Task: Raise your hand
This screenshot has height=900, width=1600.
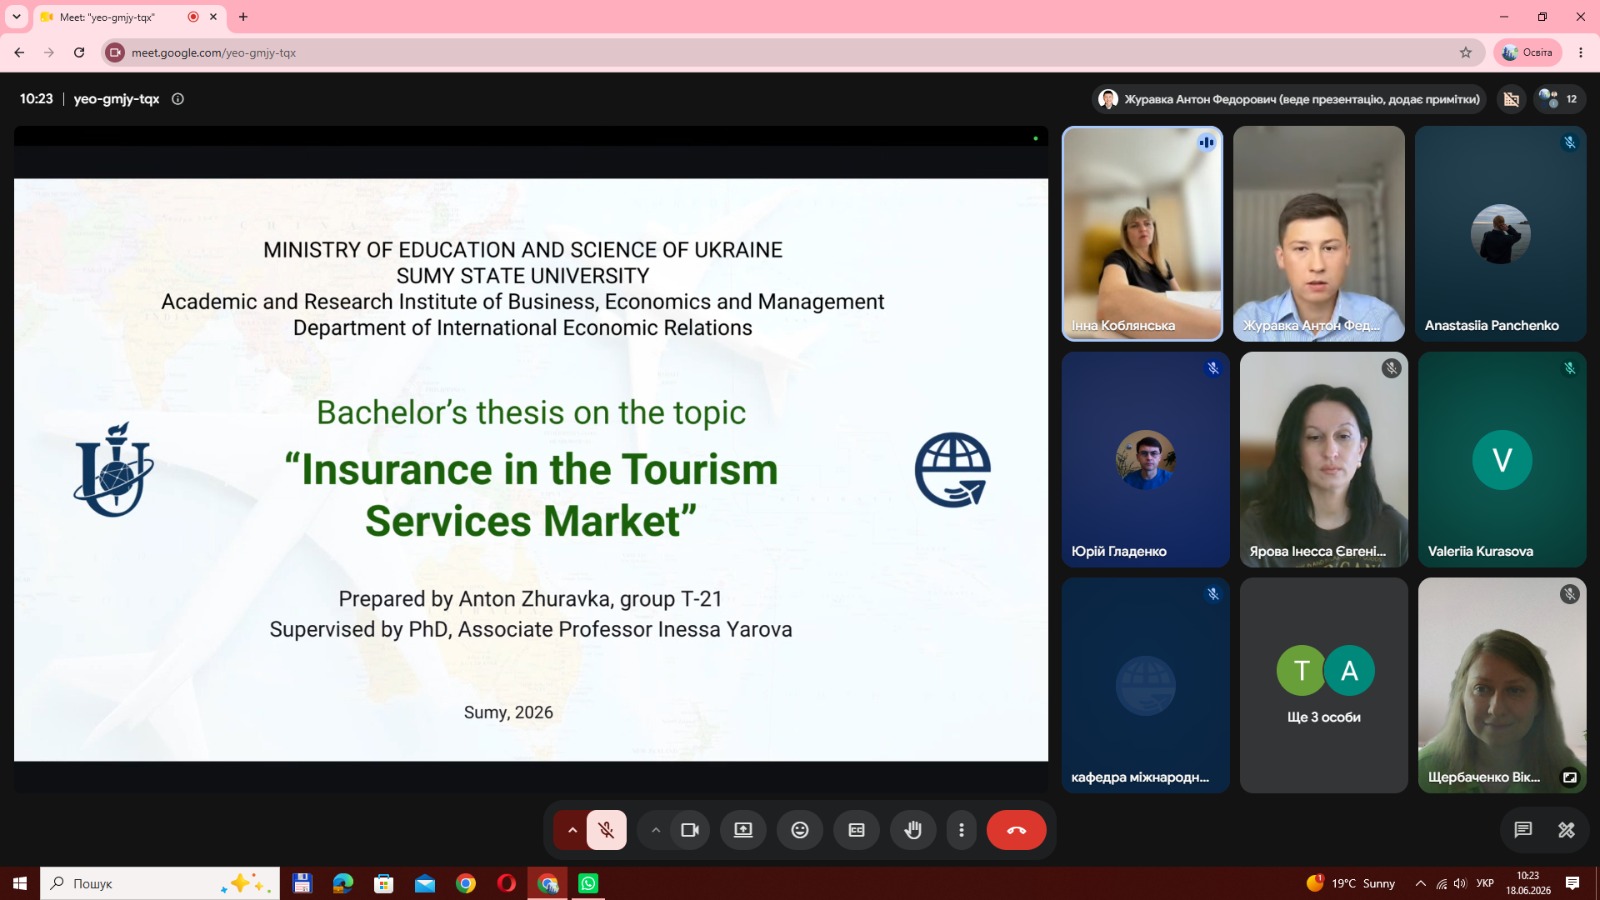Action: 913,830
